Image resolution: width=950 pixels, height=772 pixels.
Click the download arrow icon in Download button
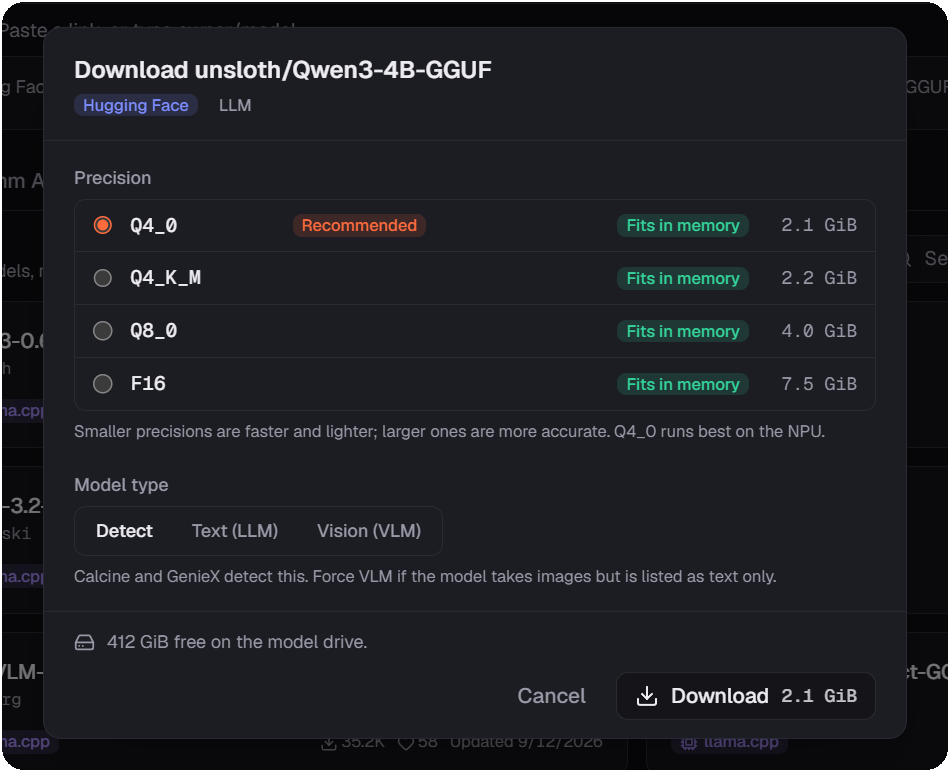point(646,696)
